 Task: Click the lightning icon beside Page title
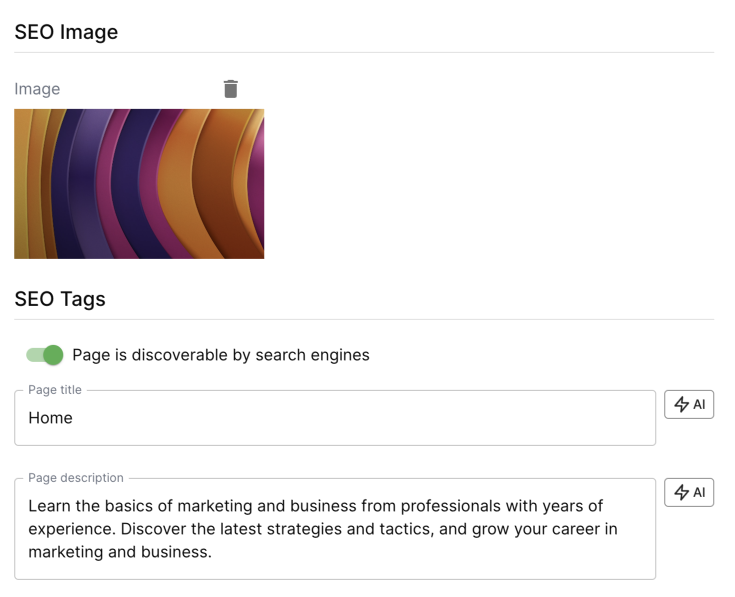click(x=681, y=405)
